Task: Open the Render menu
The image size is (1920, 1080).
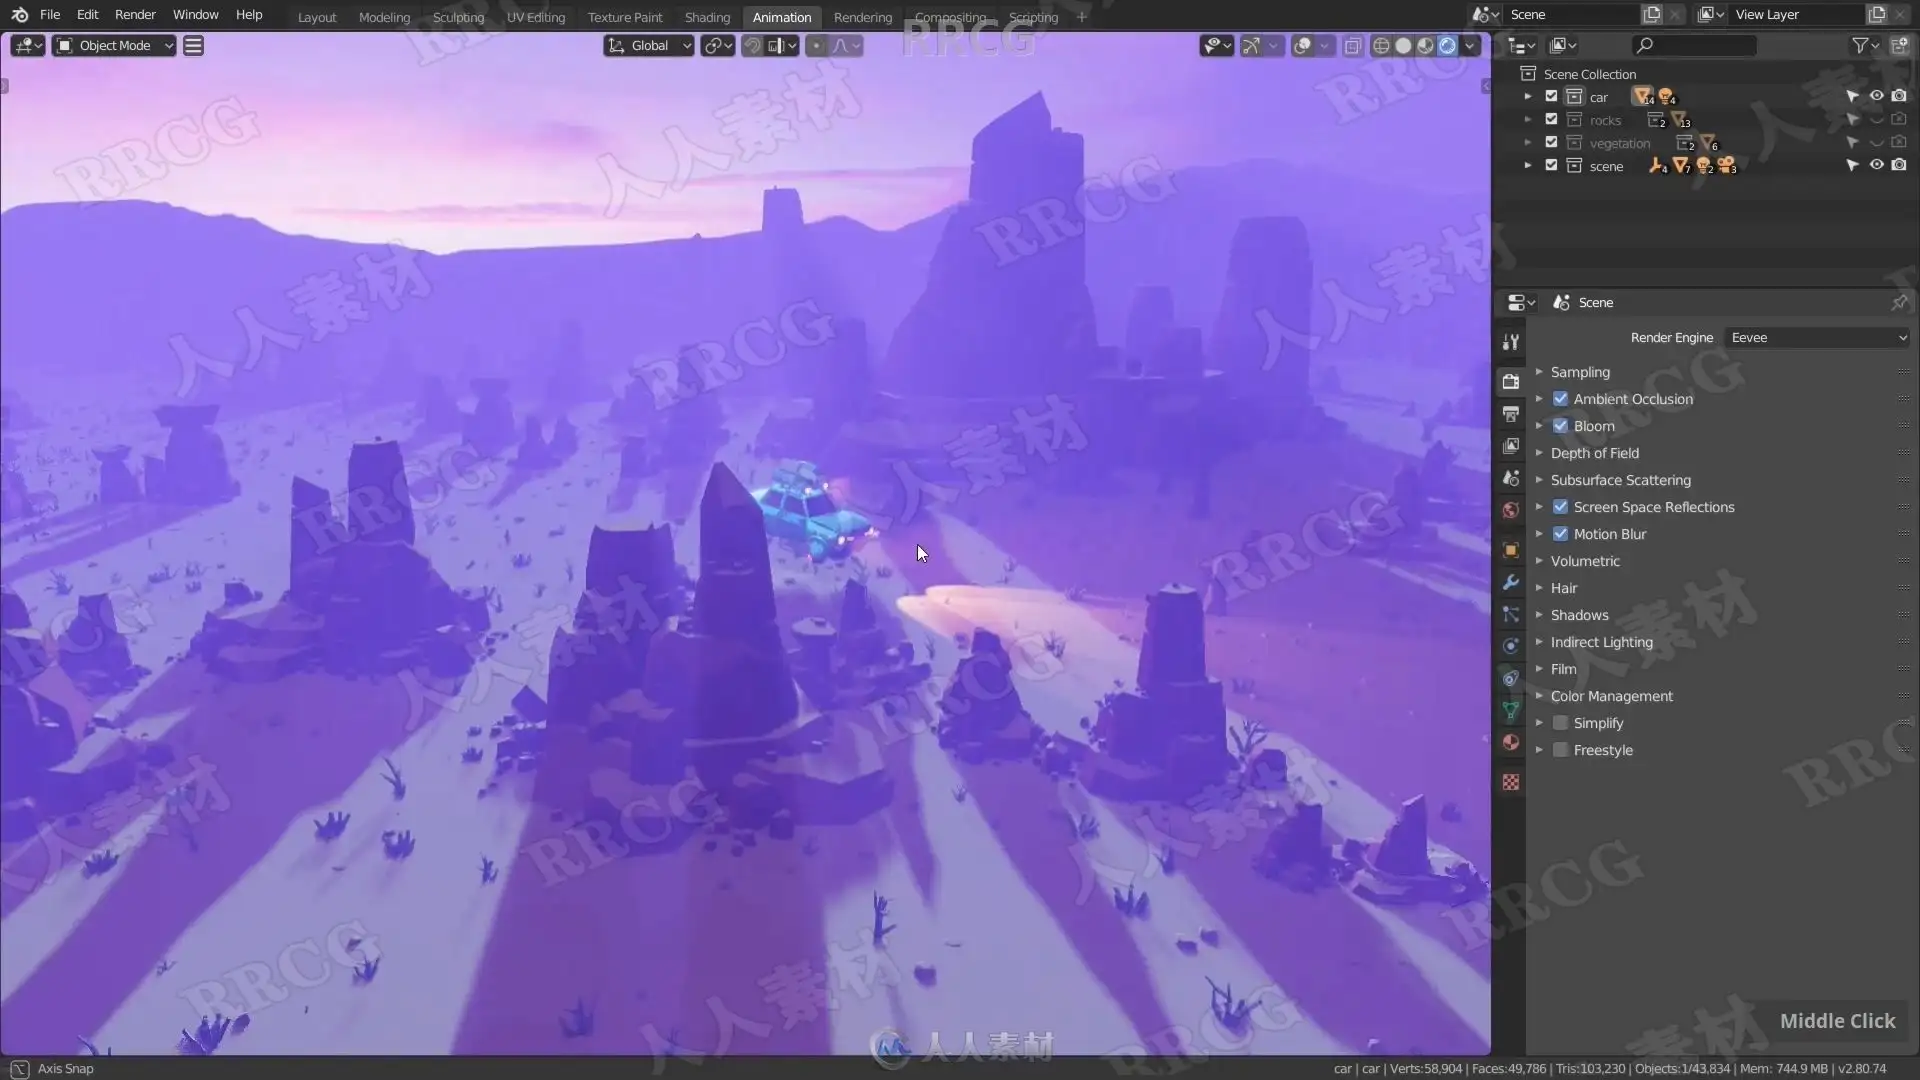Action: point(135,15)
